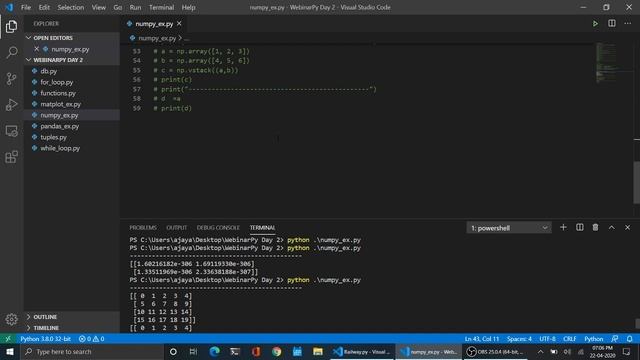
Task: Open the View menu
Action: tap(98, 7)
